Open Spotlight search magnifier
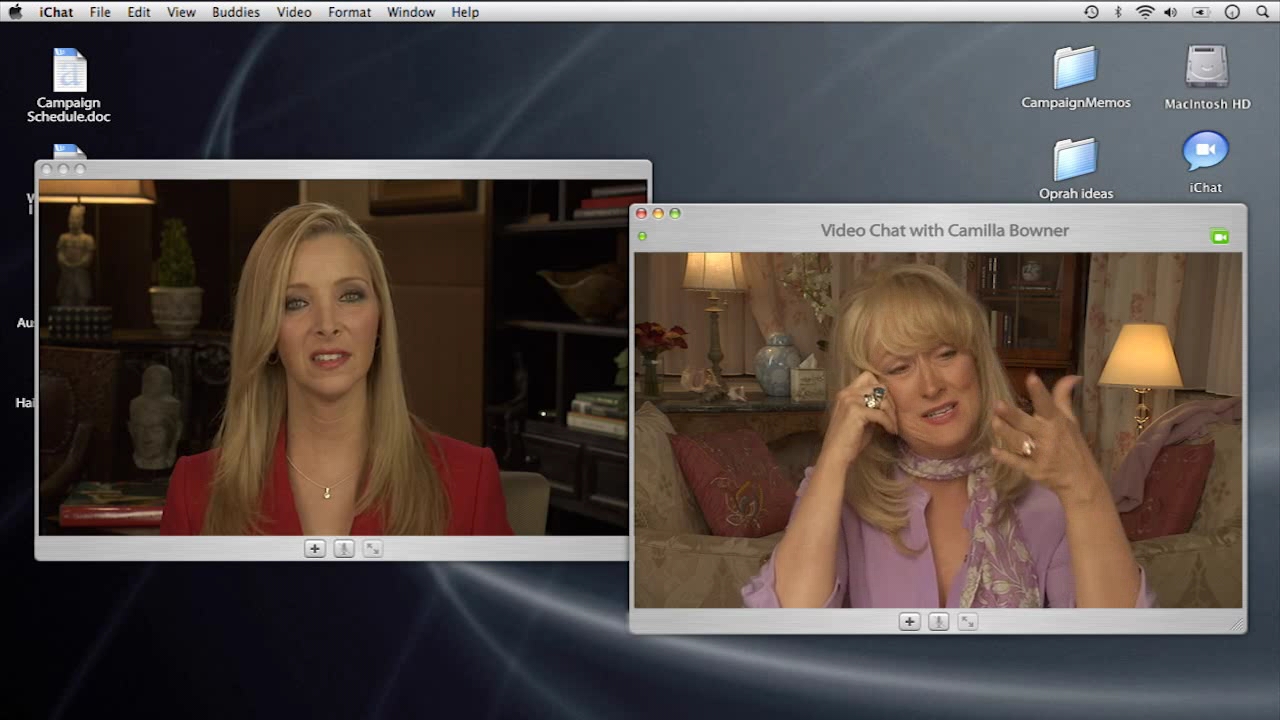This screenshot has height=720, width=1280. pos(1262,12)
